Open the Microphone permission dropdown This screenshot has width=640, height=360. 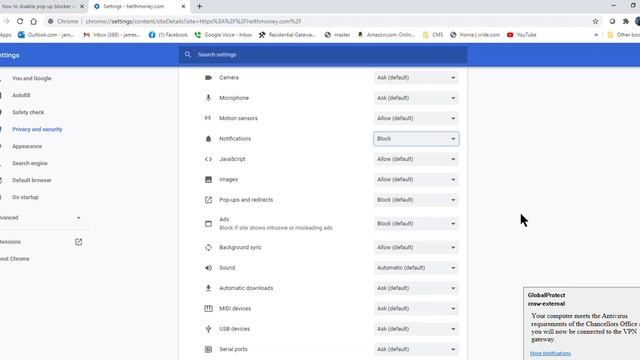pyautogui.click(x=416, y=98)
